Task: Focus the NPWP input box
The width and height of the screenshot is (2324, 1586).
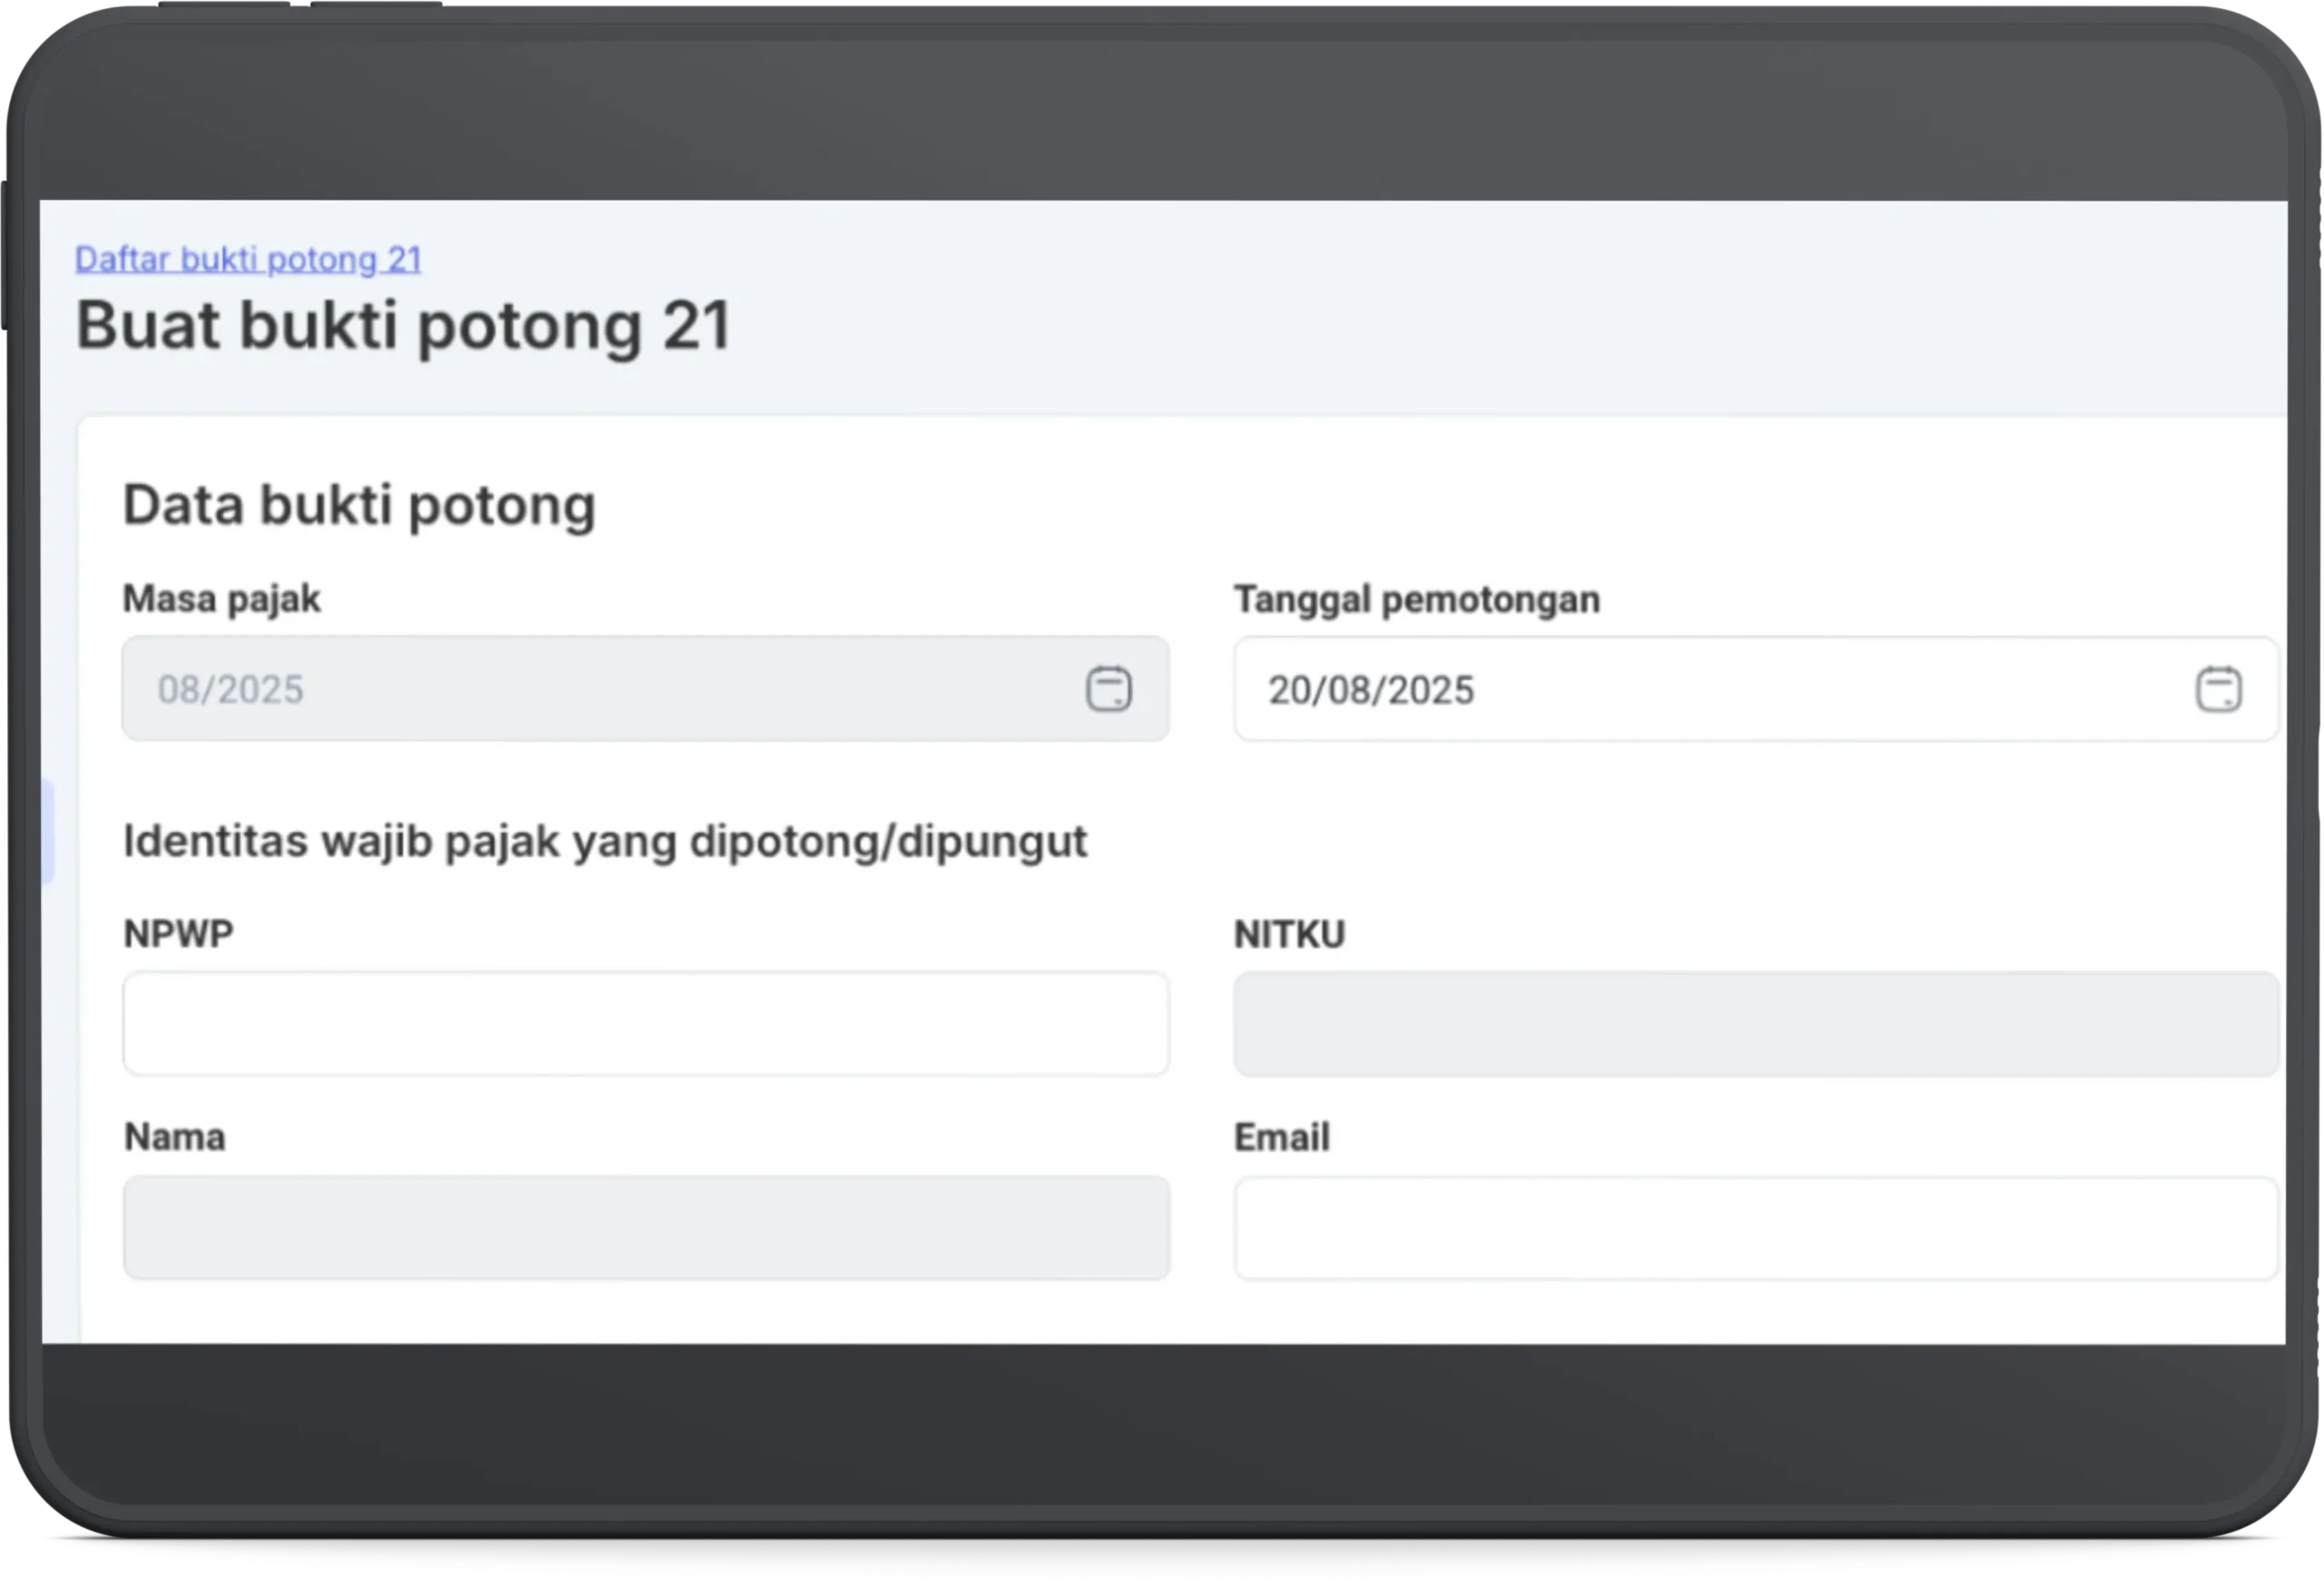Action: (x=645, y=1024)
